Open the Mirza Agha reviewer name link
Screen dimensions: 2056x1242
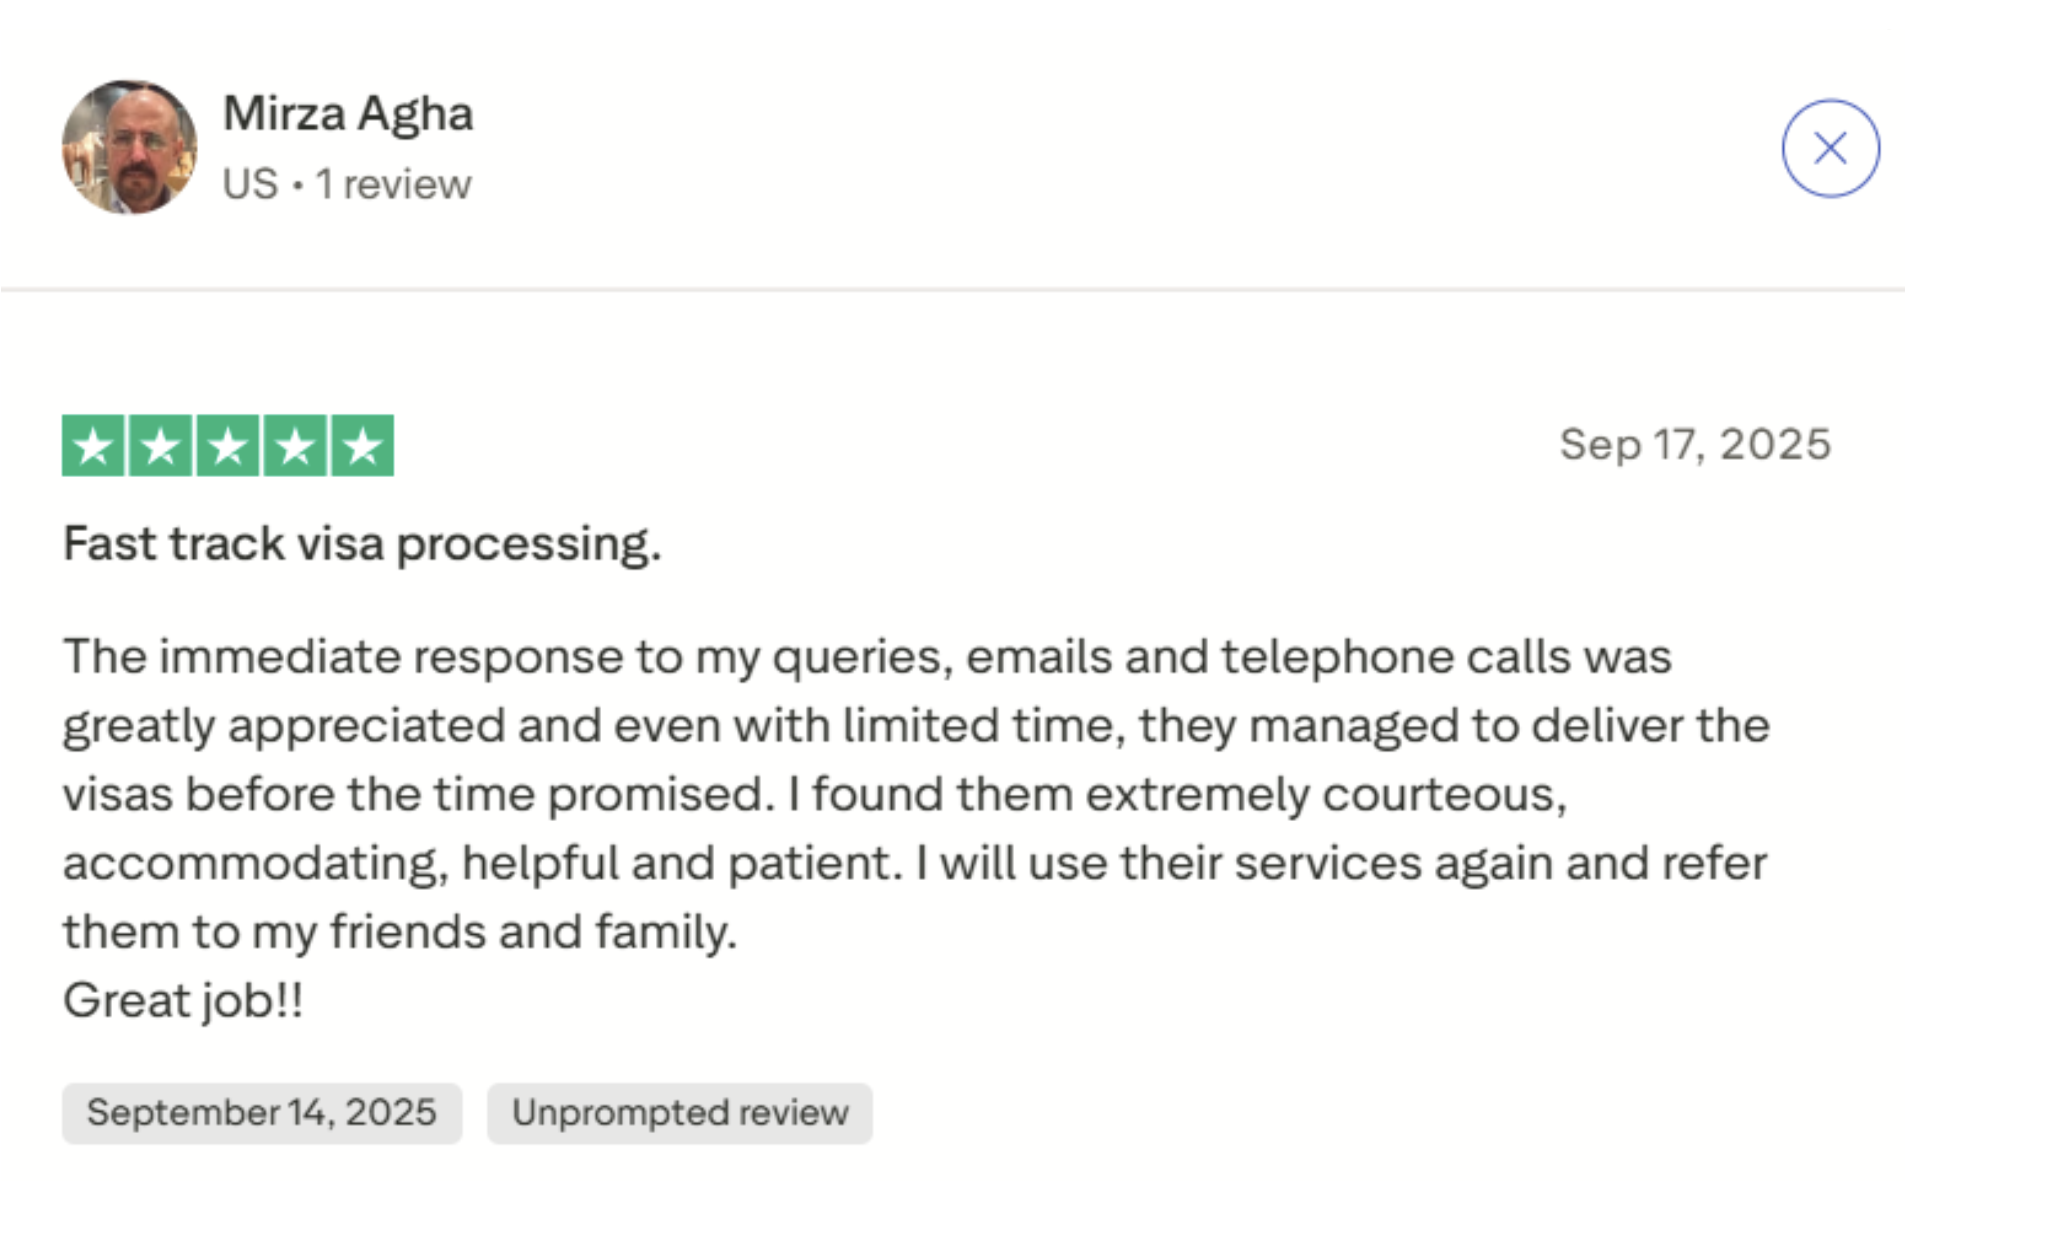pyautogui.click(x=347, y=113)
